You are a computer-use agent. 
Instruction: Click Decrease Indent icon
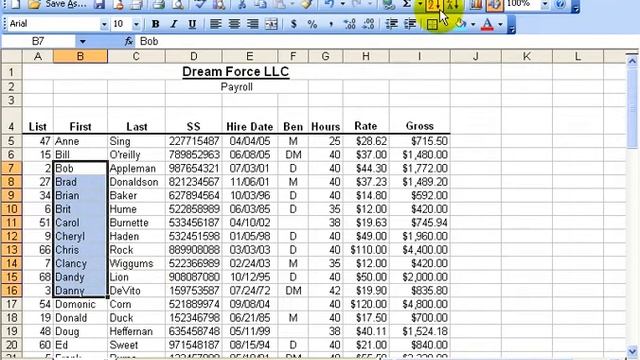(391, 24)
